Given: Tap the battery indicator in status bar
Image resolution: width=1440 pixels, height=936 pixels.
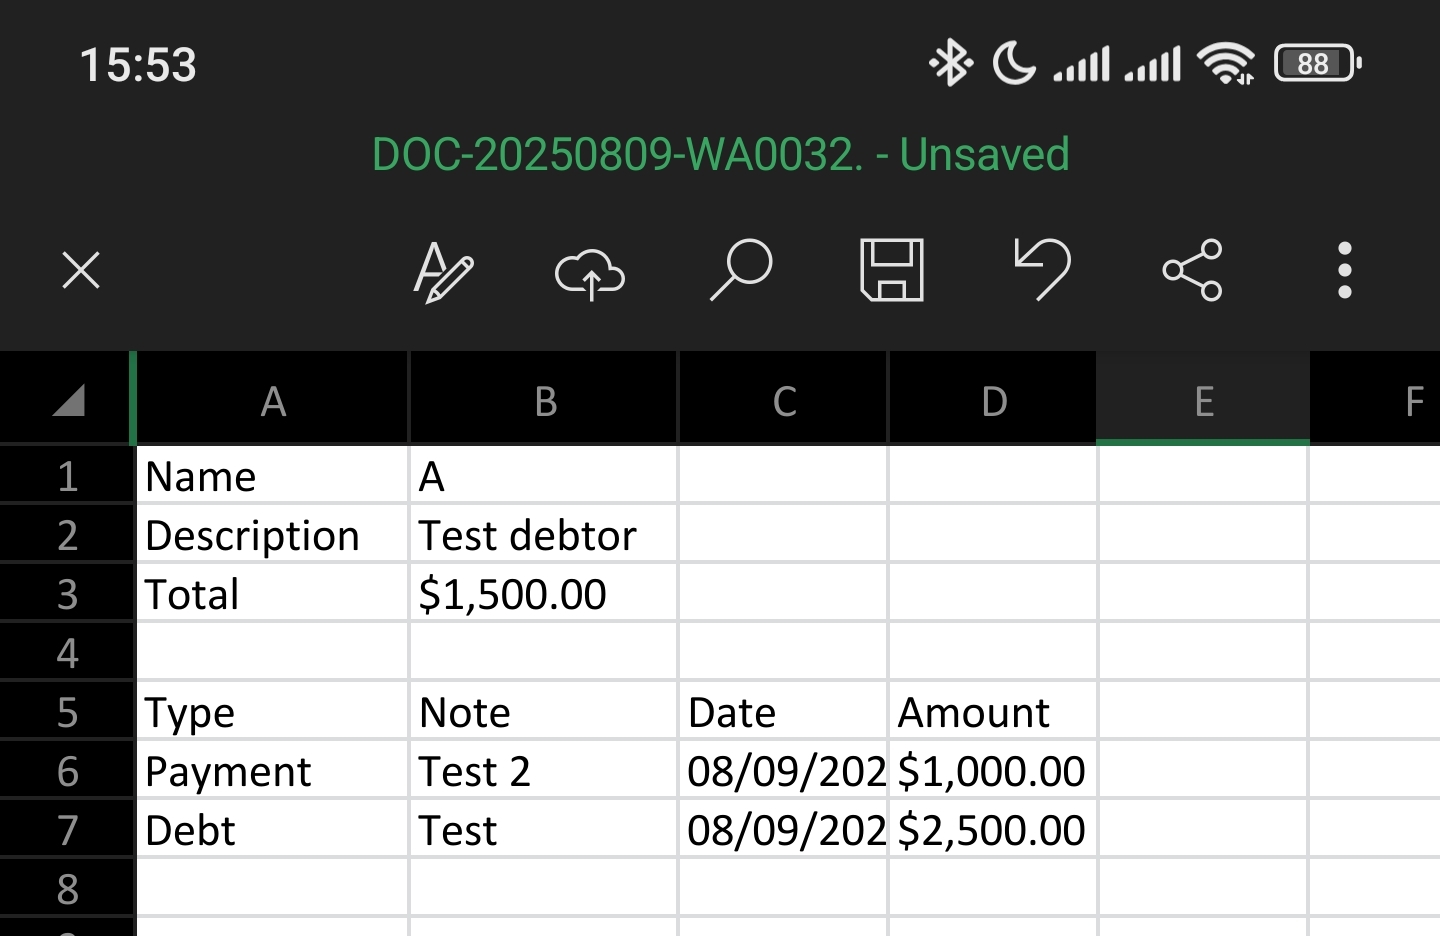Looking at the screenshot, I should point(1316,64).
